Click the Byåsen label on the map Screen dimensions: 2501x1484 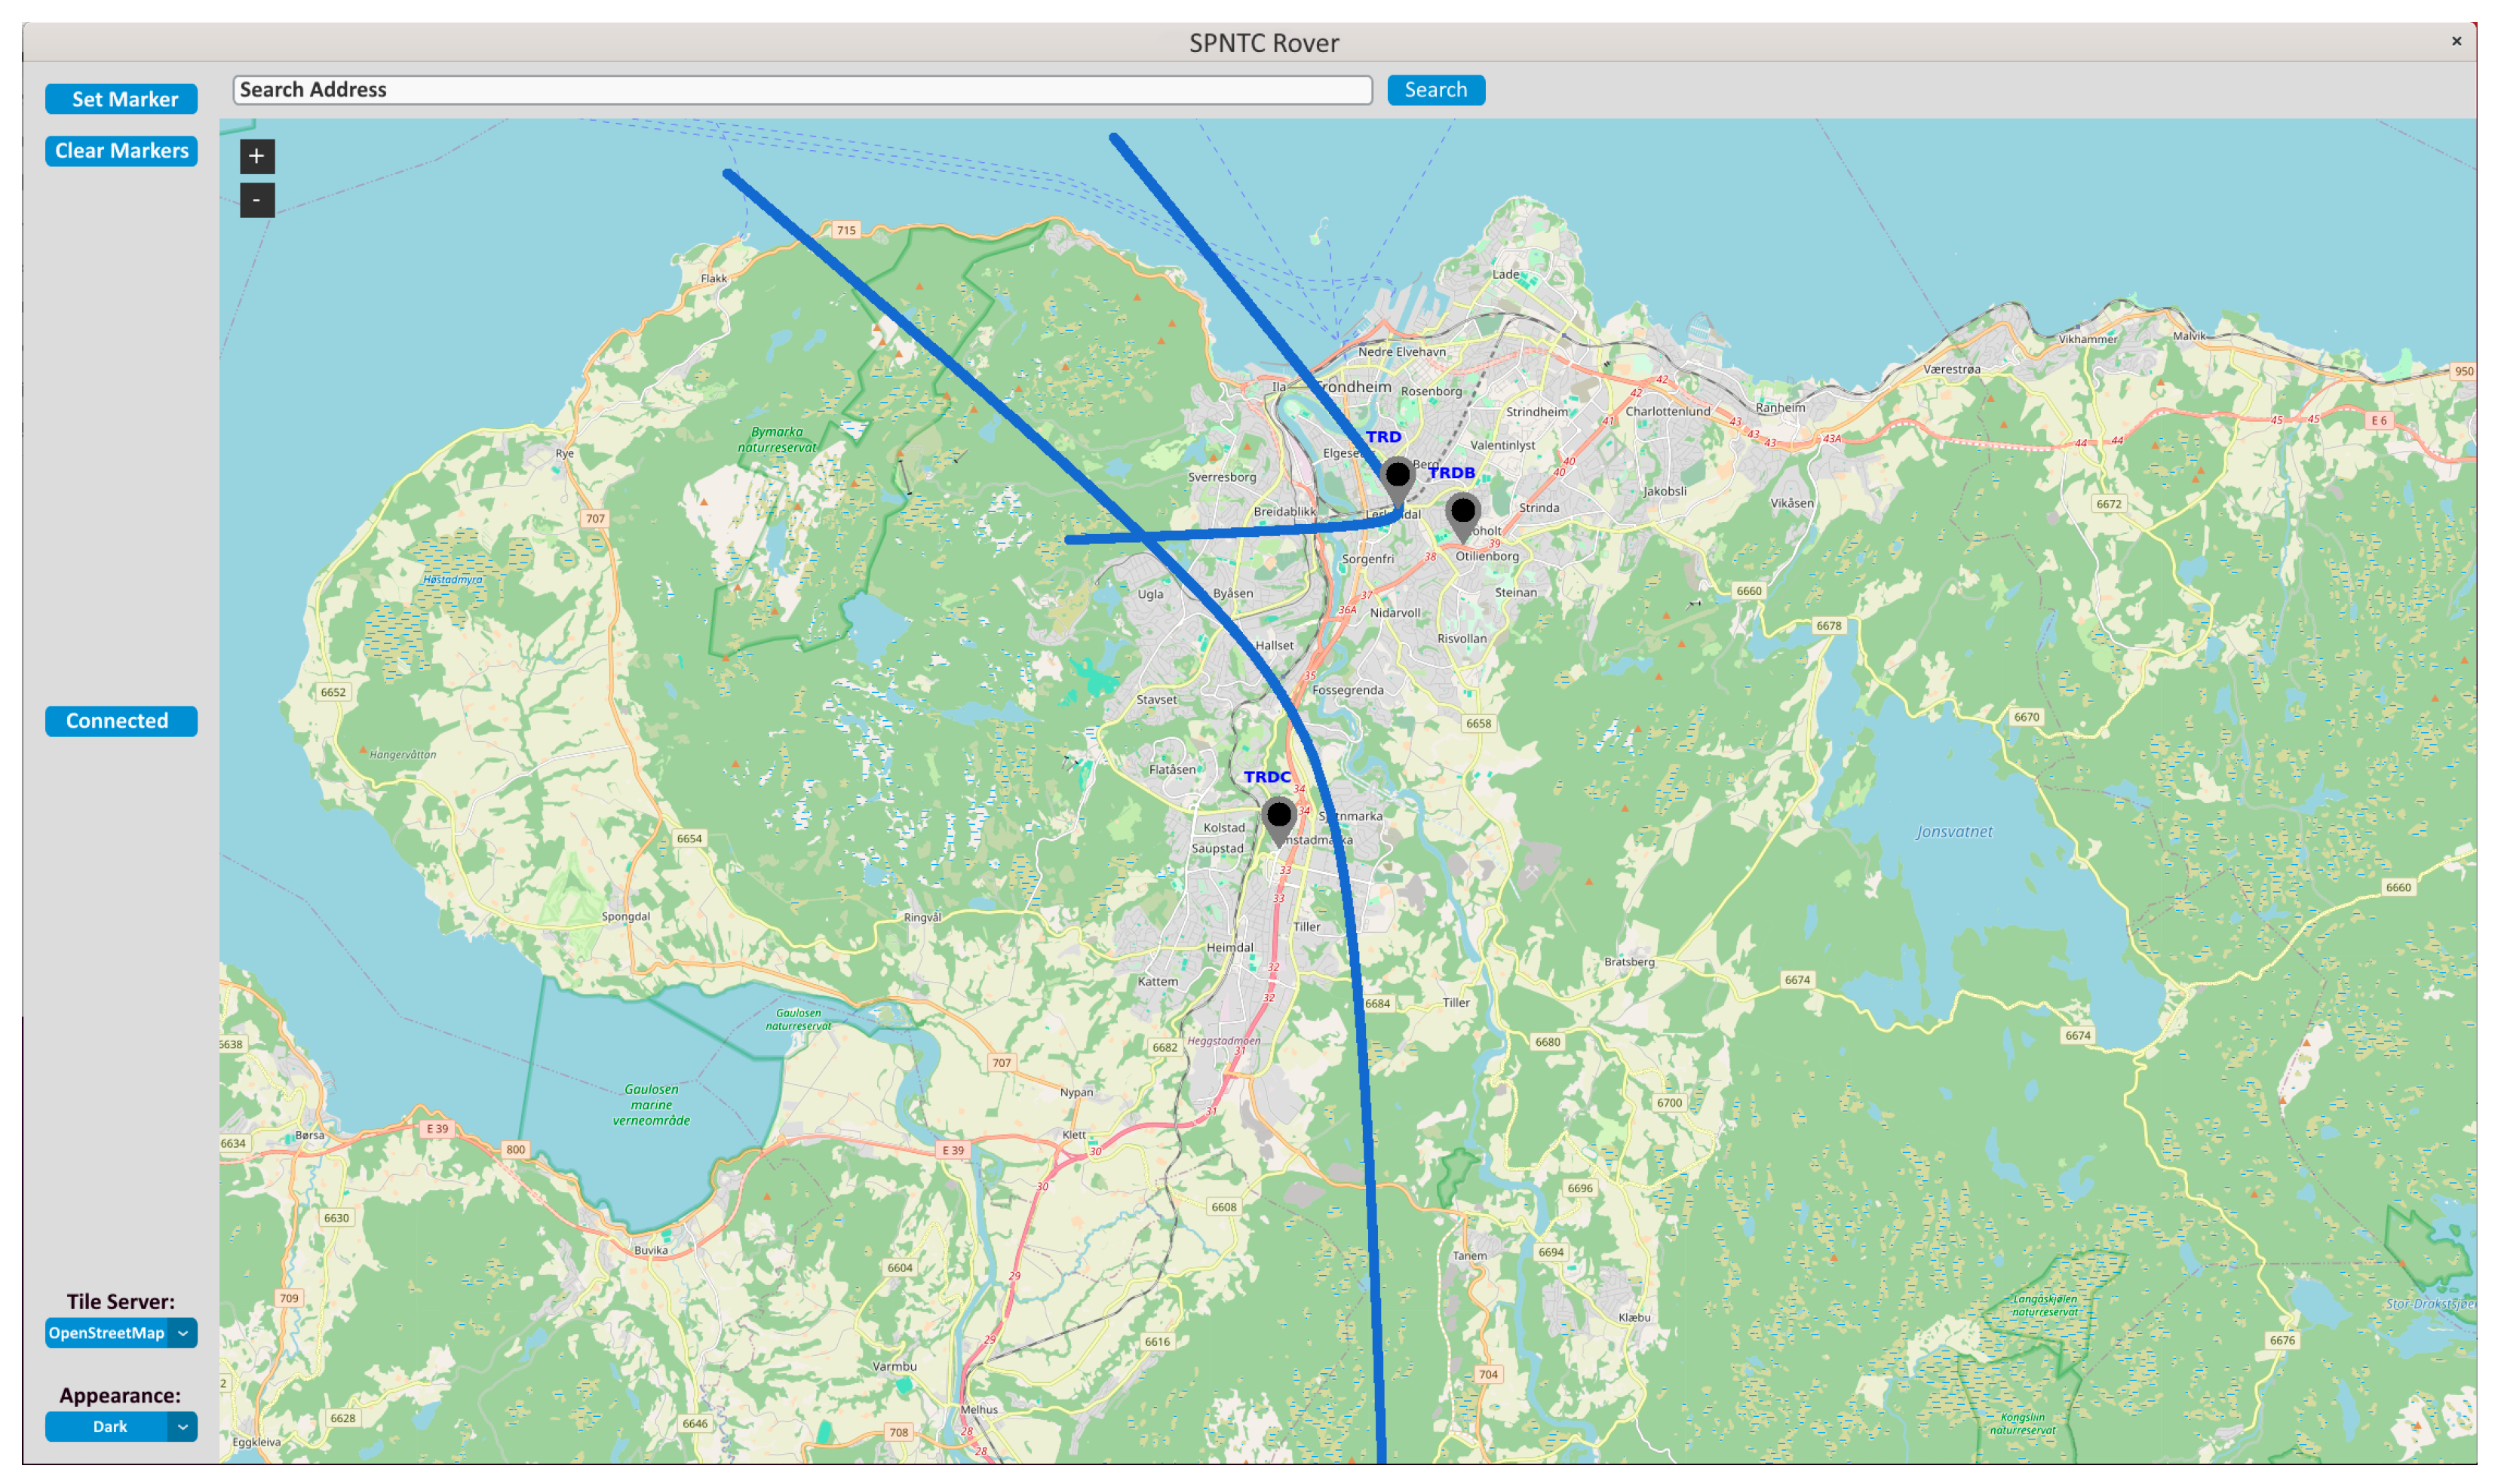(x=1232, y=593)
